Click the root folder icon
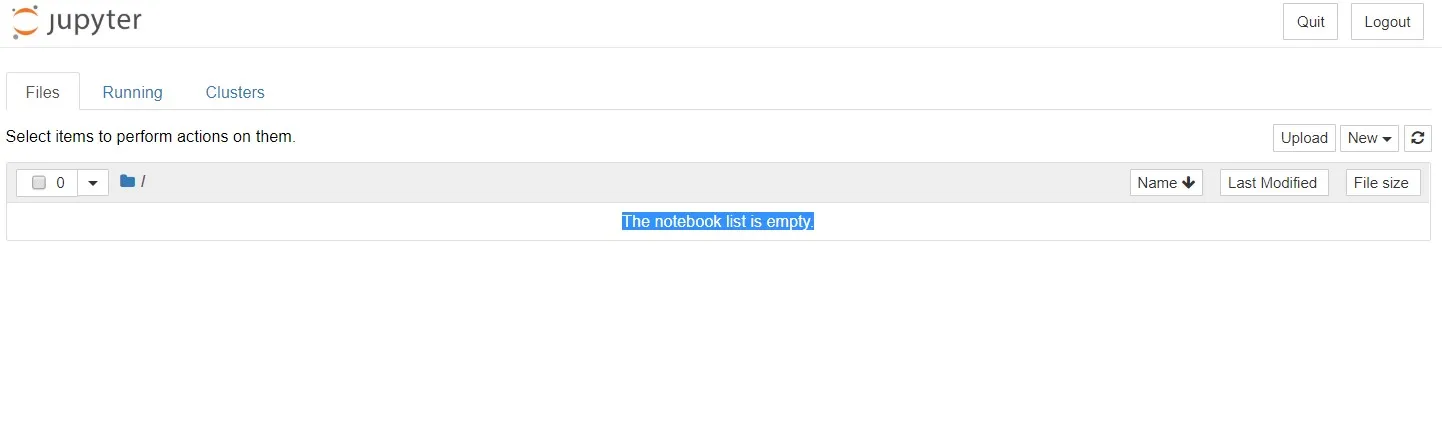Screen dimensions: 1442x437 click(x=127, y=181)
